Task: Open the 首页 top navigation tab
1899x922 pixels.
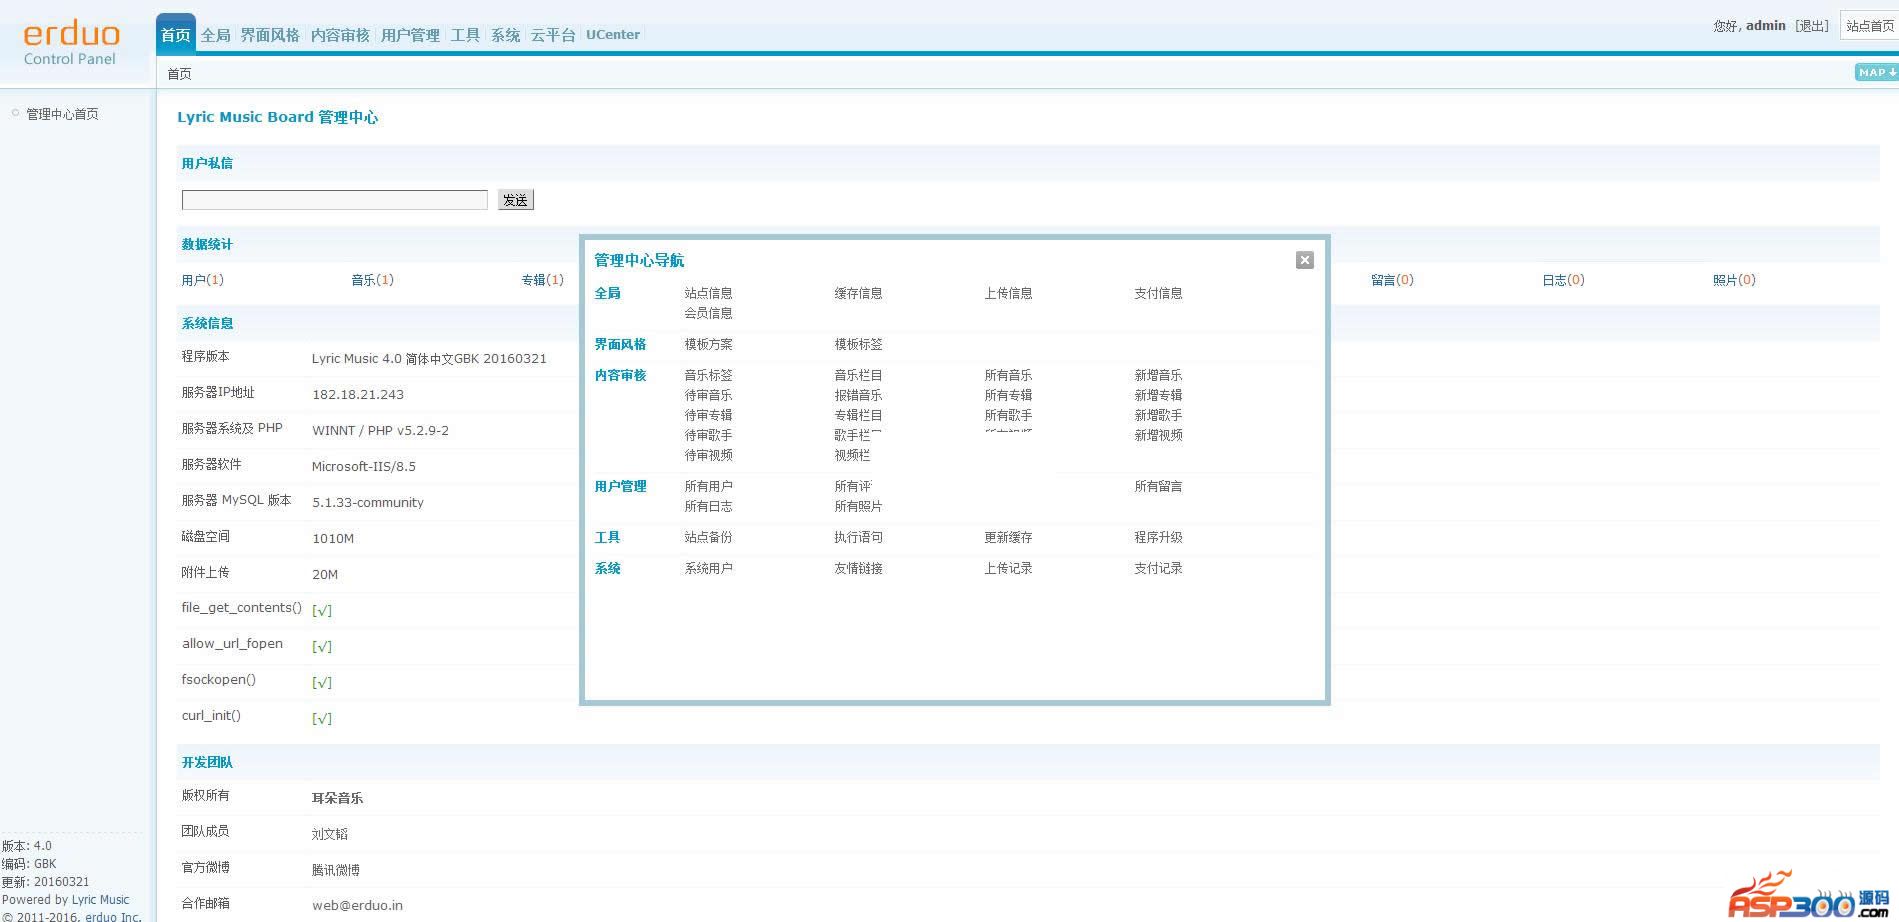Action: [x=176, y=35]
